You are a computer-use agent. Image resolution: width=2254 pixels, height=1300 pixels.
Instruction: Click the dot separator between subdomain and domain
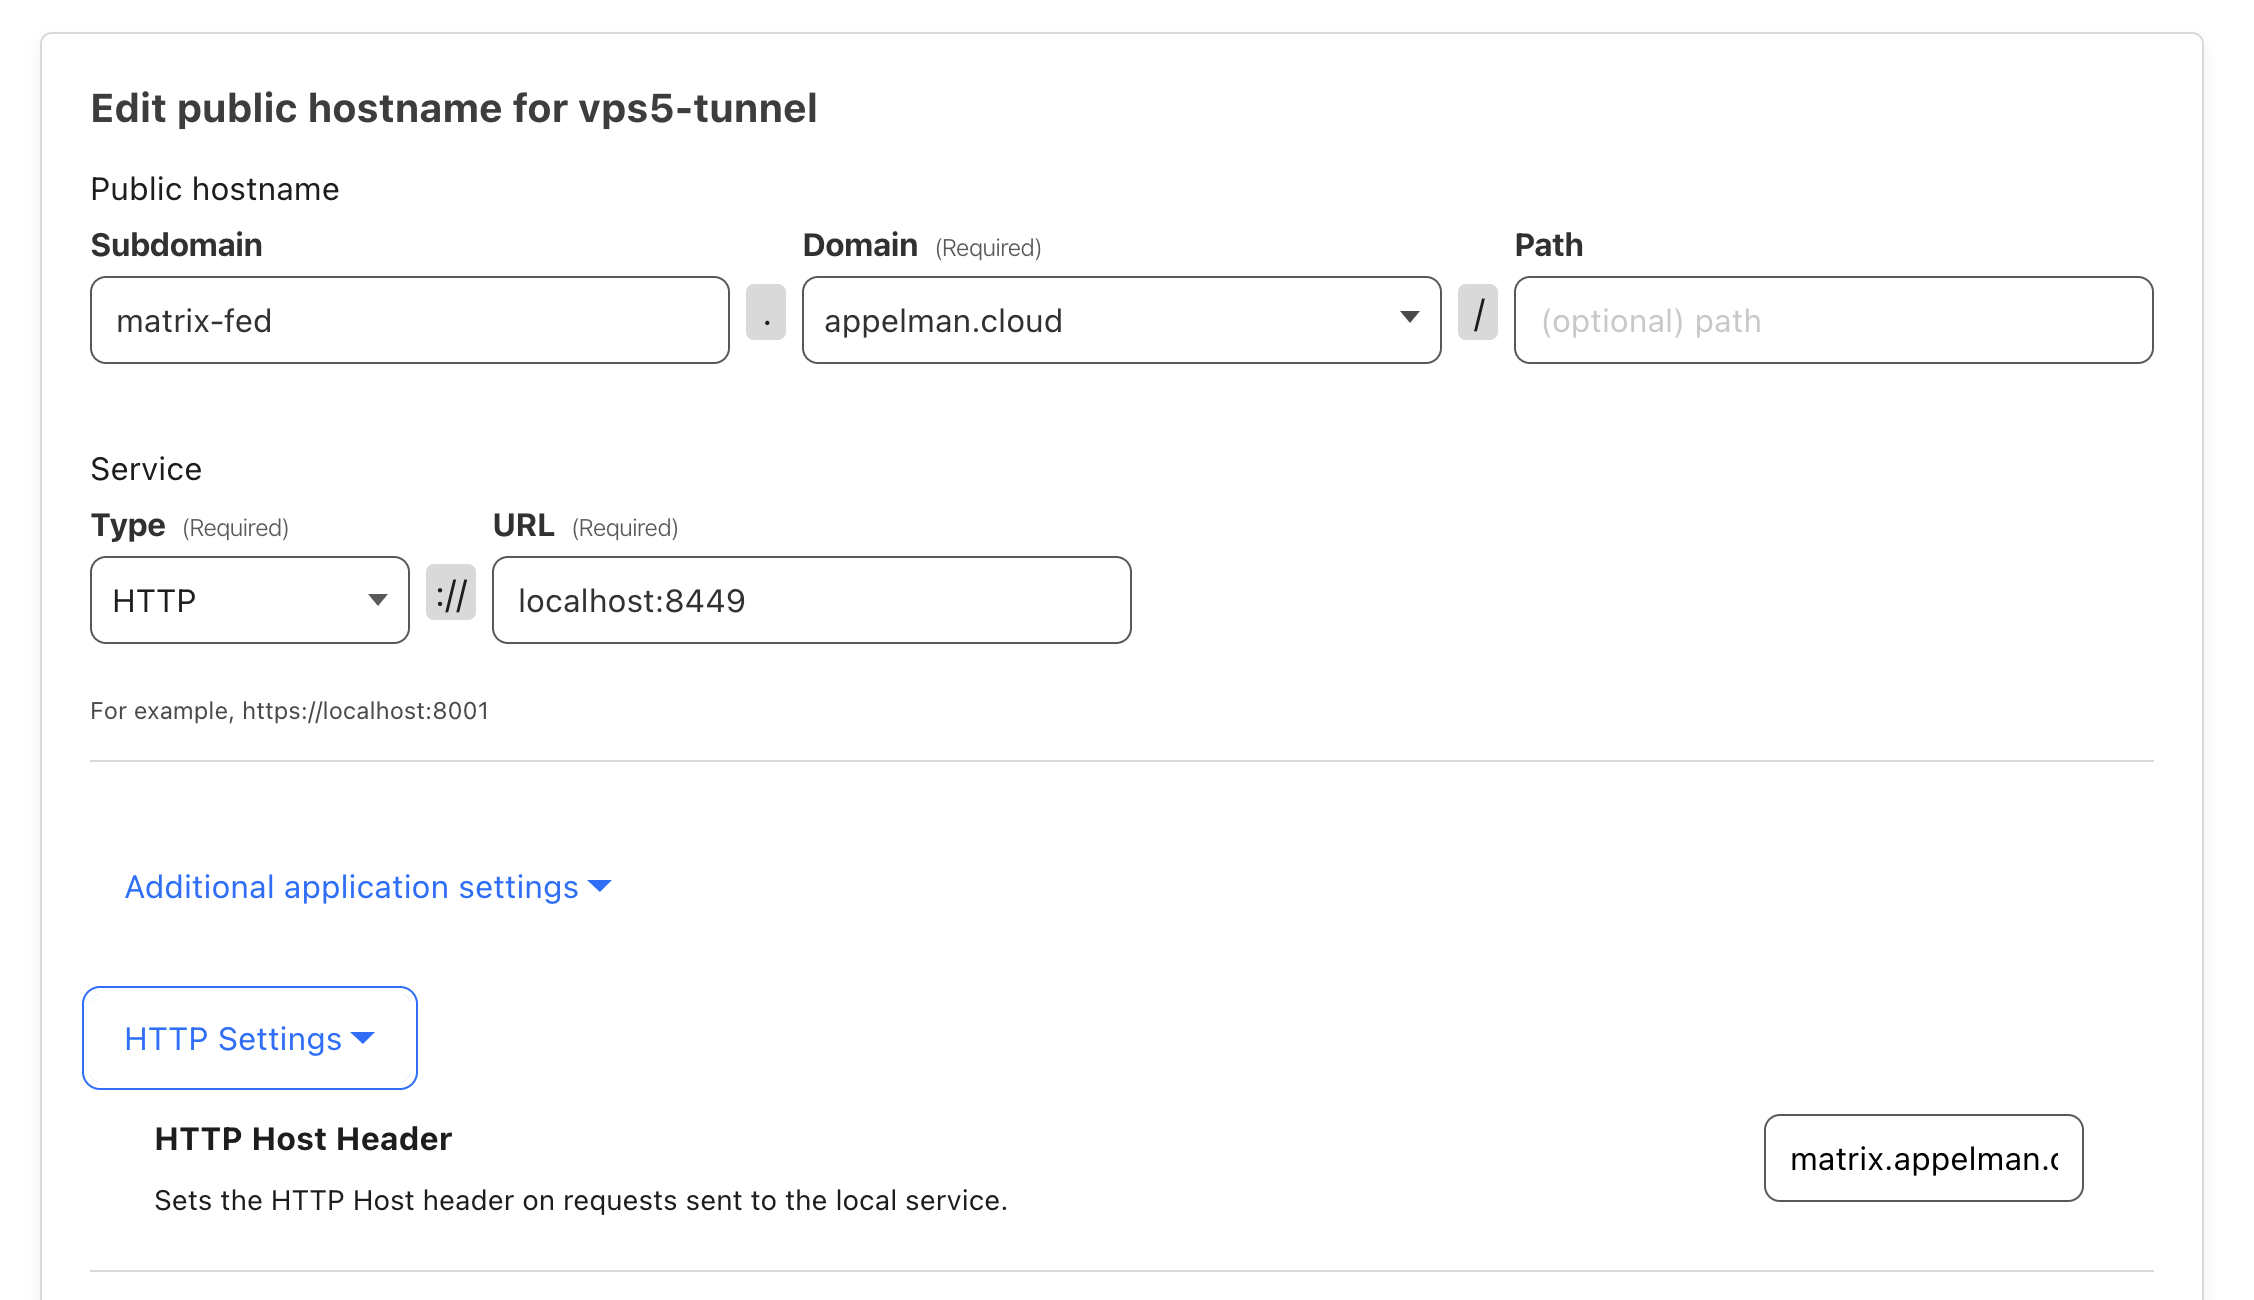pos(766,318)
